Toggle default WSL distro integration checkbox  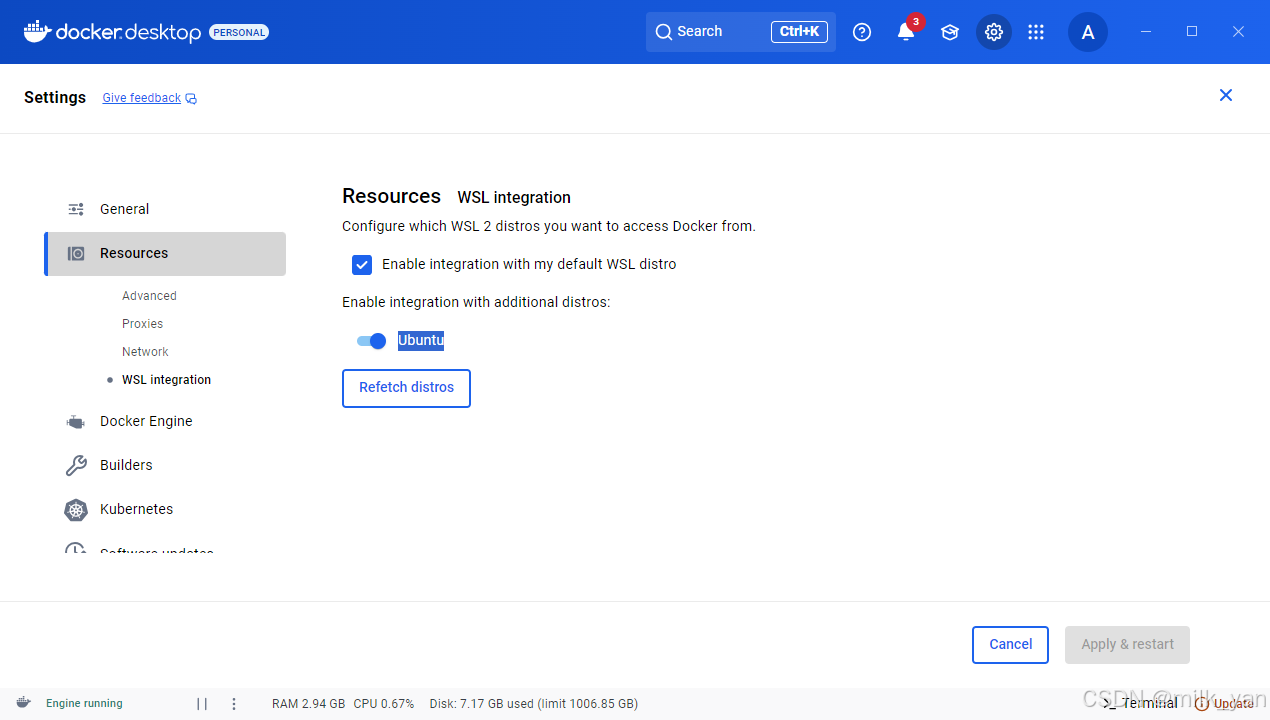pos(362,265)
